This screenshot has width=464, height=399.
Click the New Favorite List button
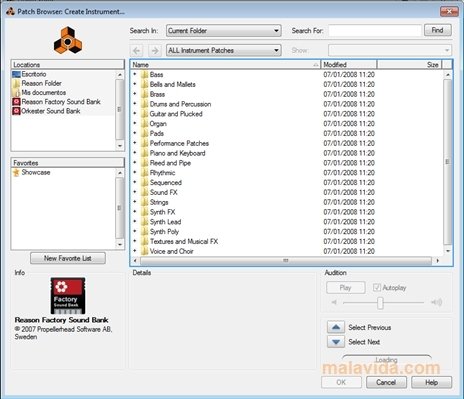coord(68,258)
